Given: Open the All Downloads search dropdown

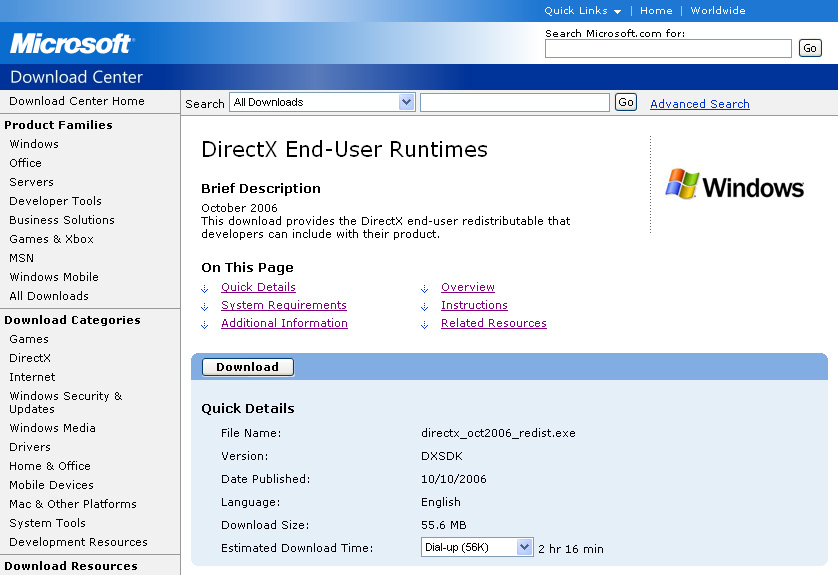Looking at the screenshot, I should [x=406, y=102].
